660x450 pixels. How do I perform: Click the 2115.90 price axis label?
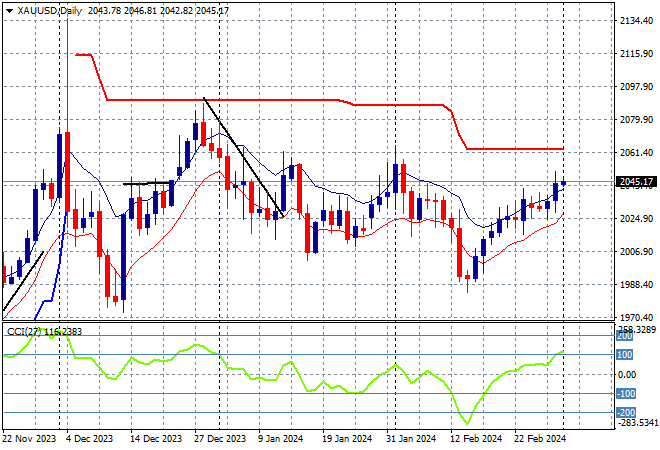click(636, 53)
